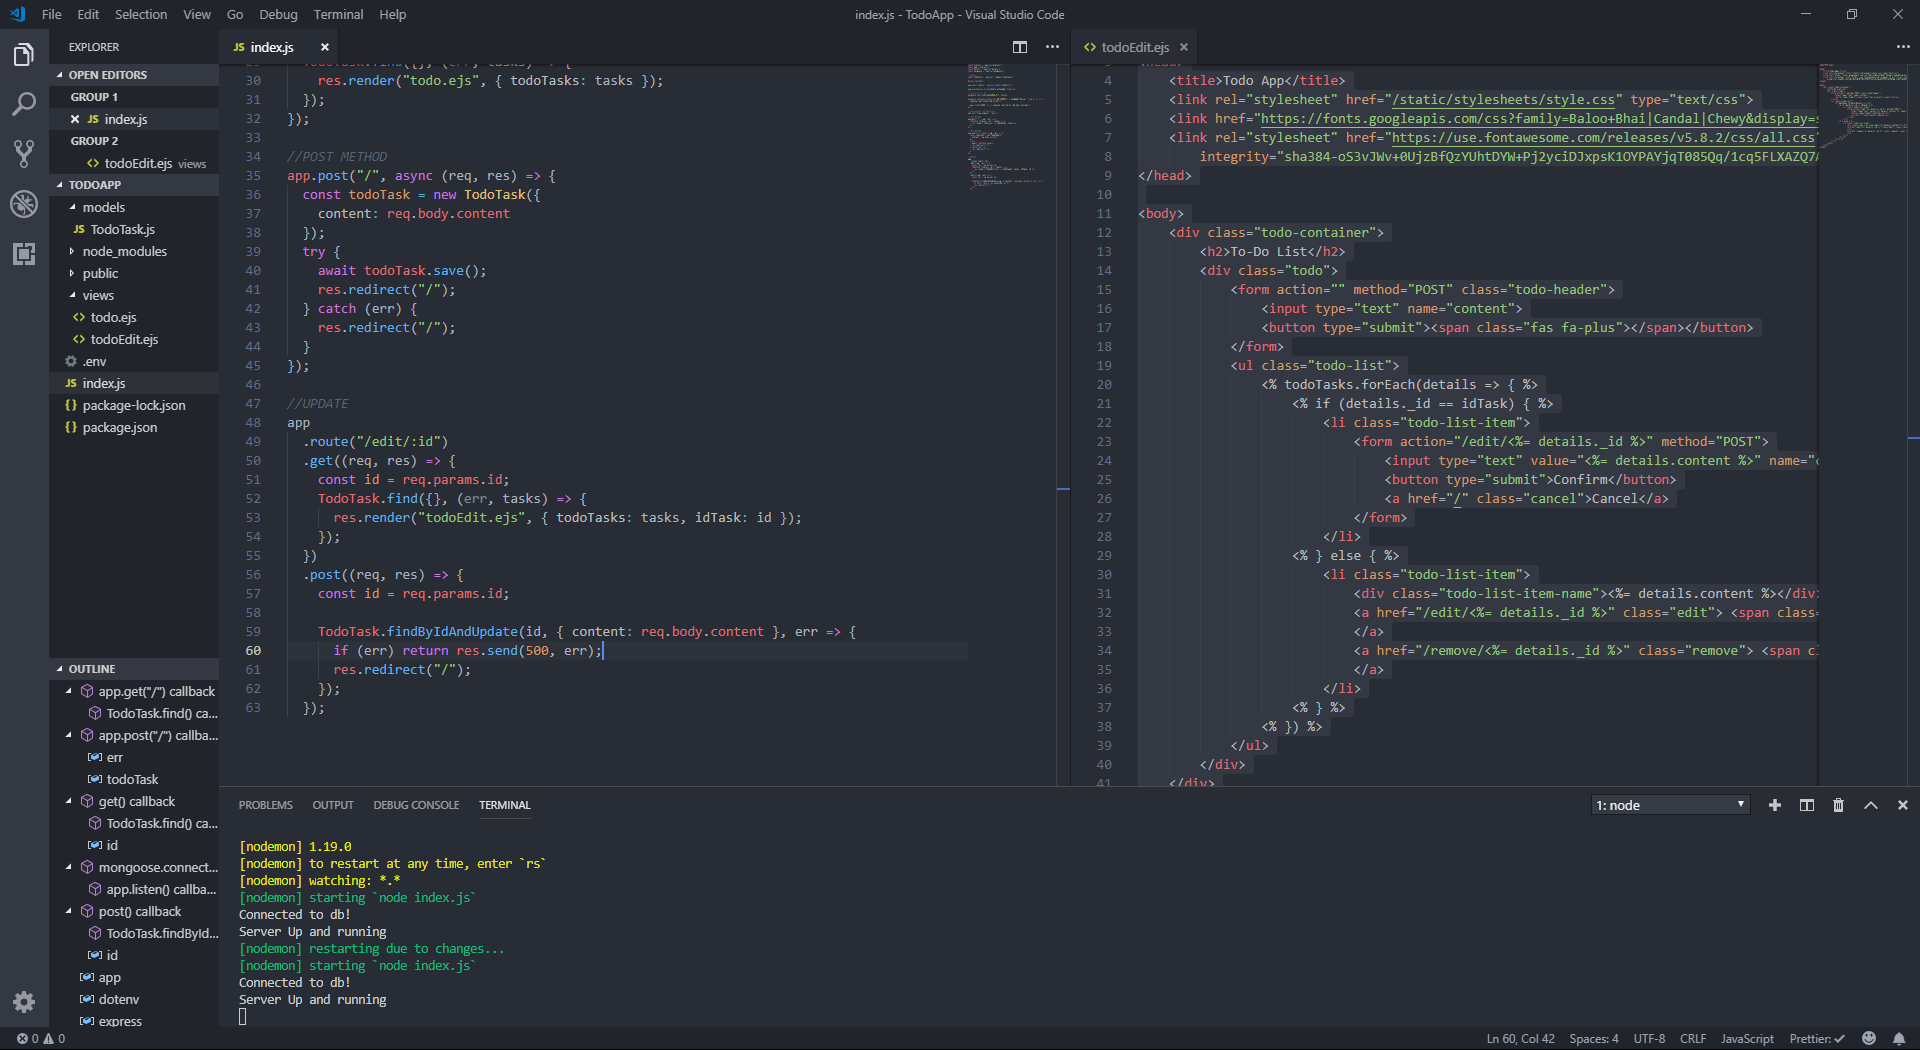The image size is (1920, 1050).
Task: Collapse the TODOAPP folder
Action: click(96, 184)
